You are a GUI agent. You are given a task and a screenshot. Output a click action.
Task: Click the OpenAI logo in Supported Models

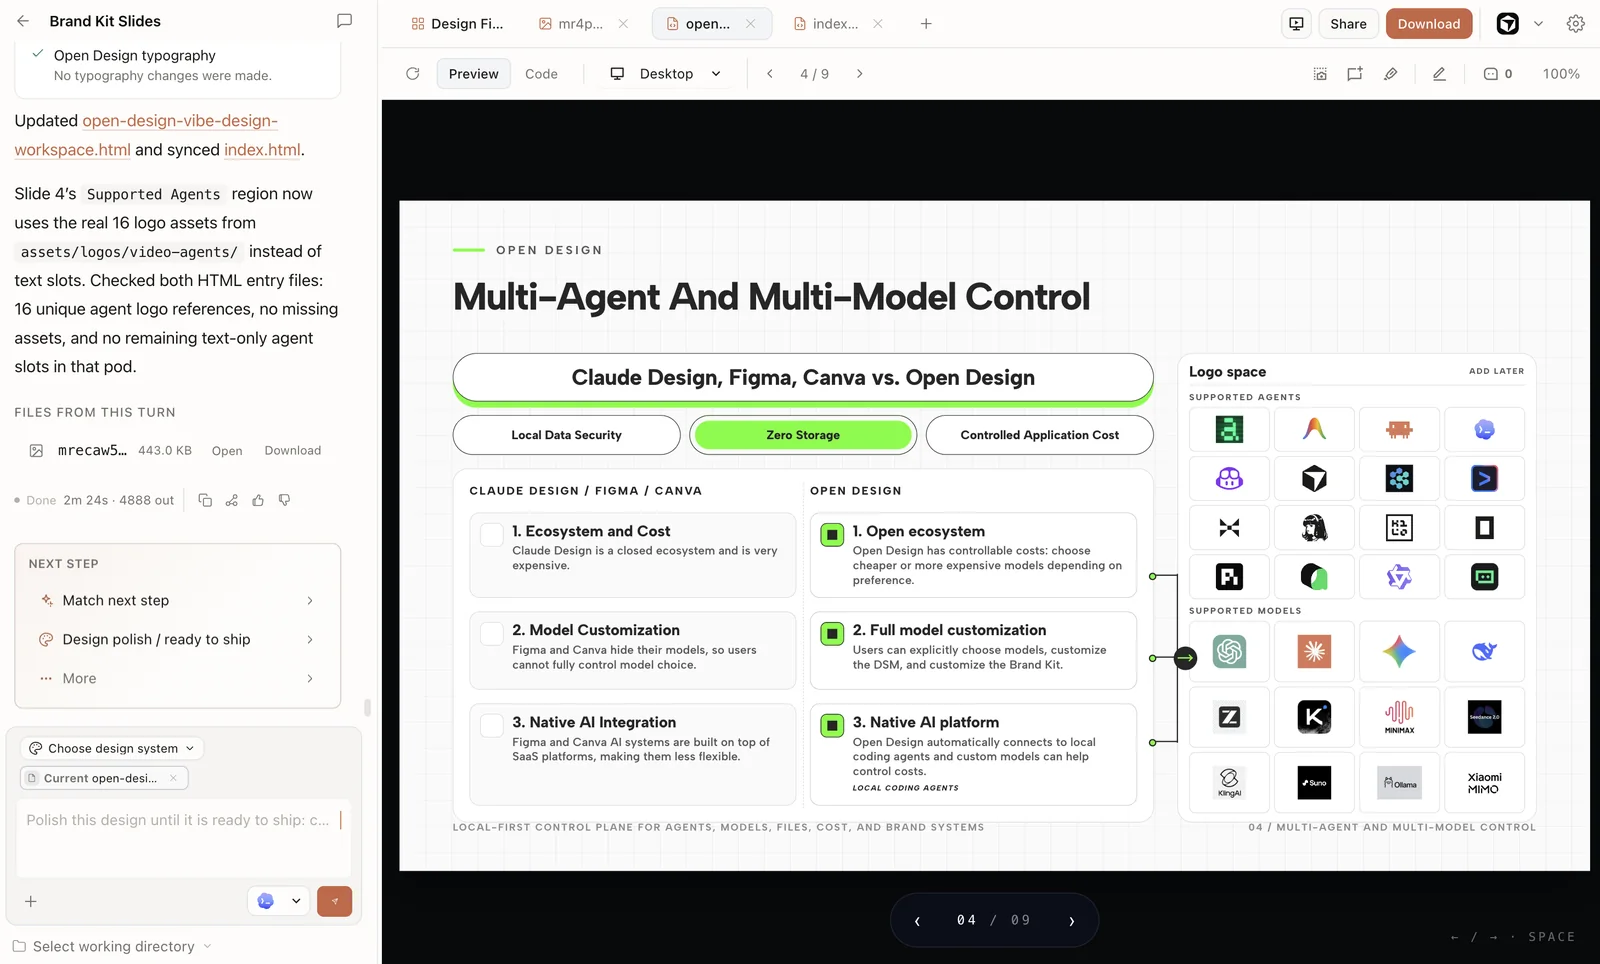point(1229,652)
